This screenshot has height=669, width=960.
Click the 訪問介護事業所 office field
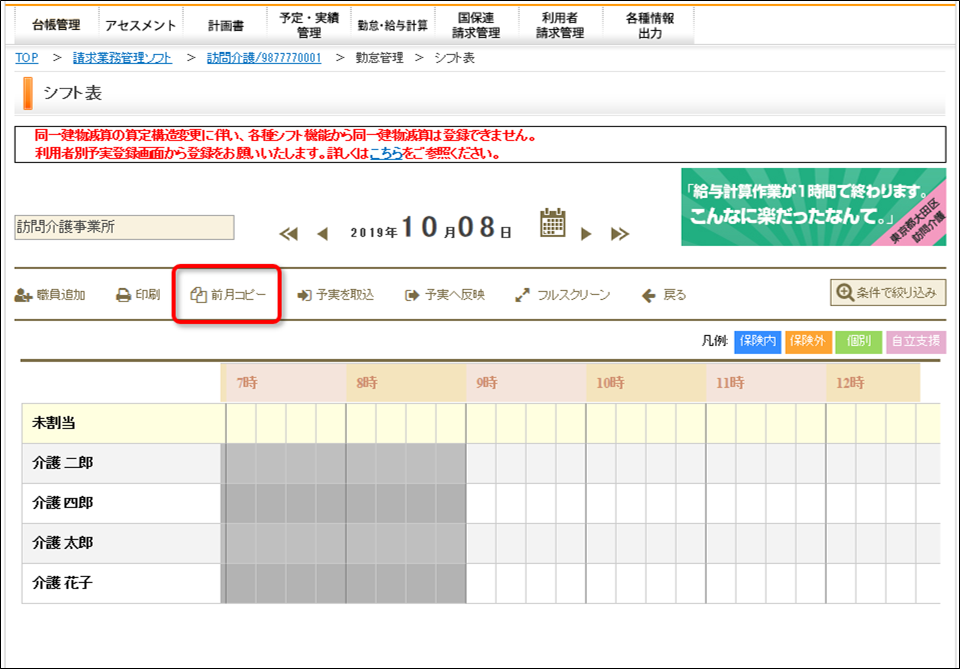(x=124, y=227)
